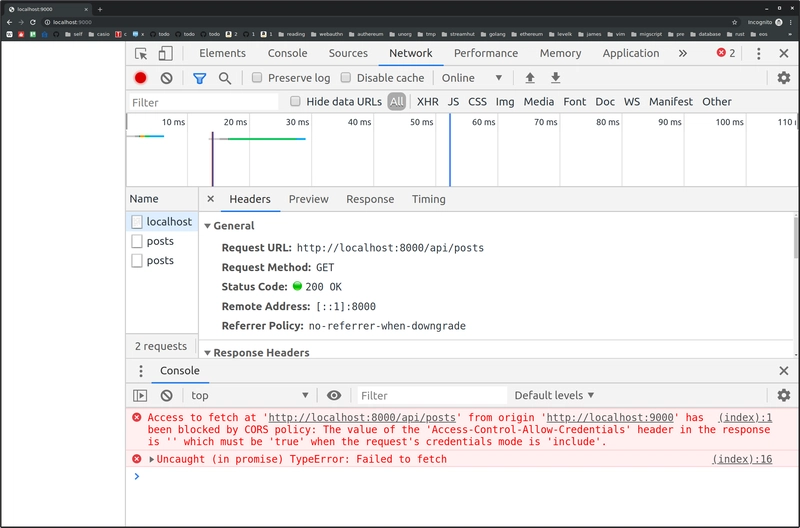Switch to the Elements tab
Screen dimensions: 800x528
222,53
